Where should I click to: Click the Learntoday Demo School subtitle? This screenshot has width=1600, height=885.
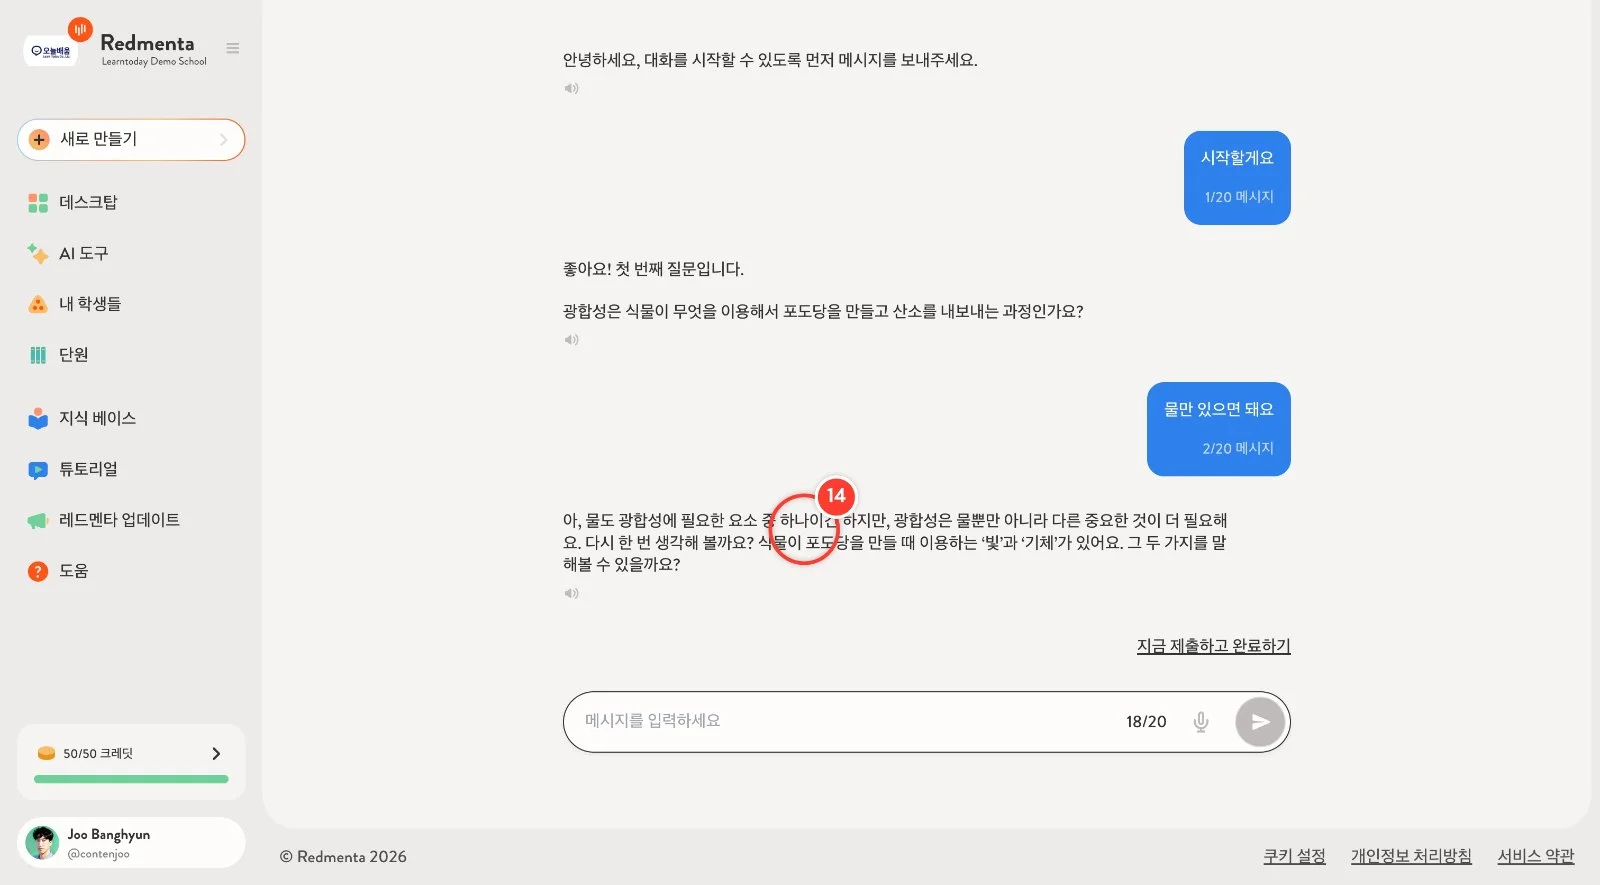[x=154, y=62]
